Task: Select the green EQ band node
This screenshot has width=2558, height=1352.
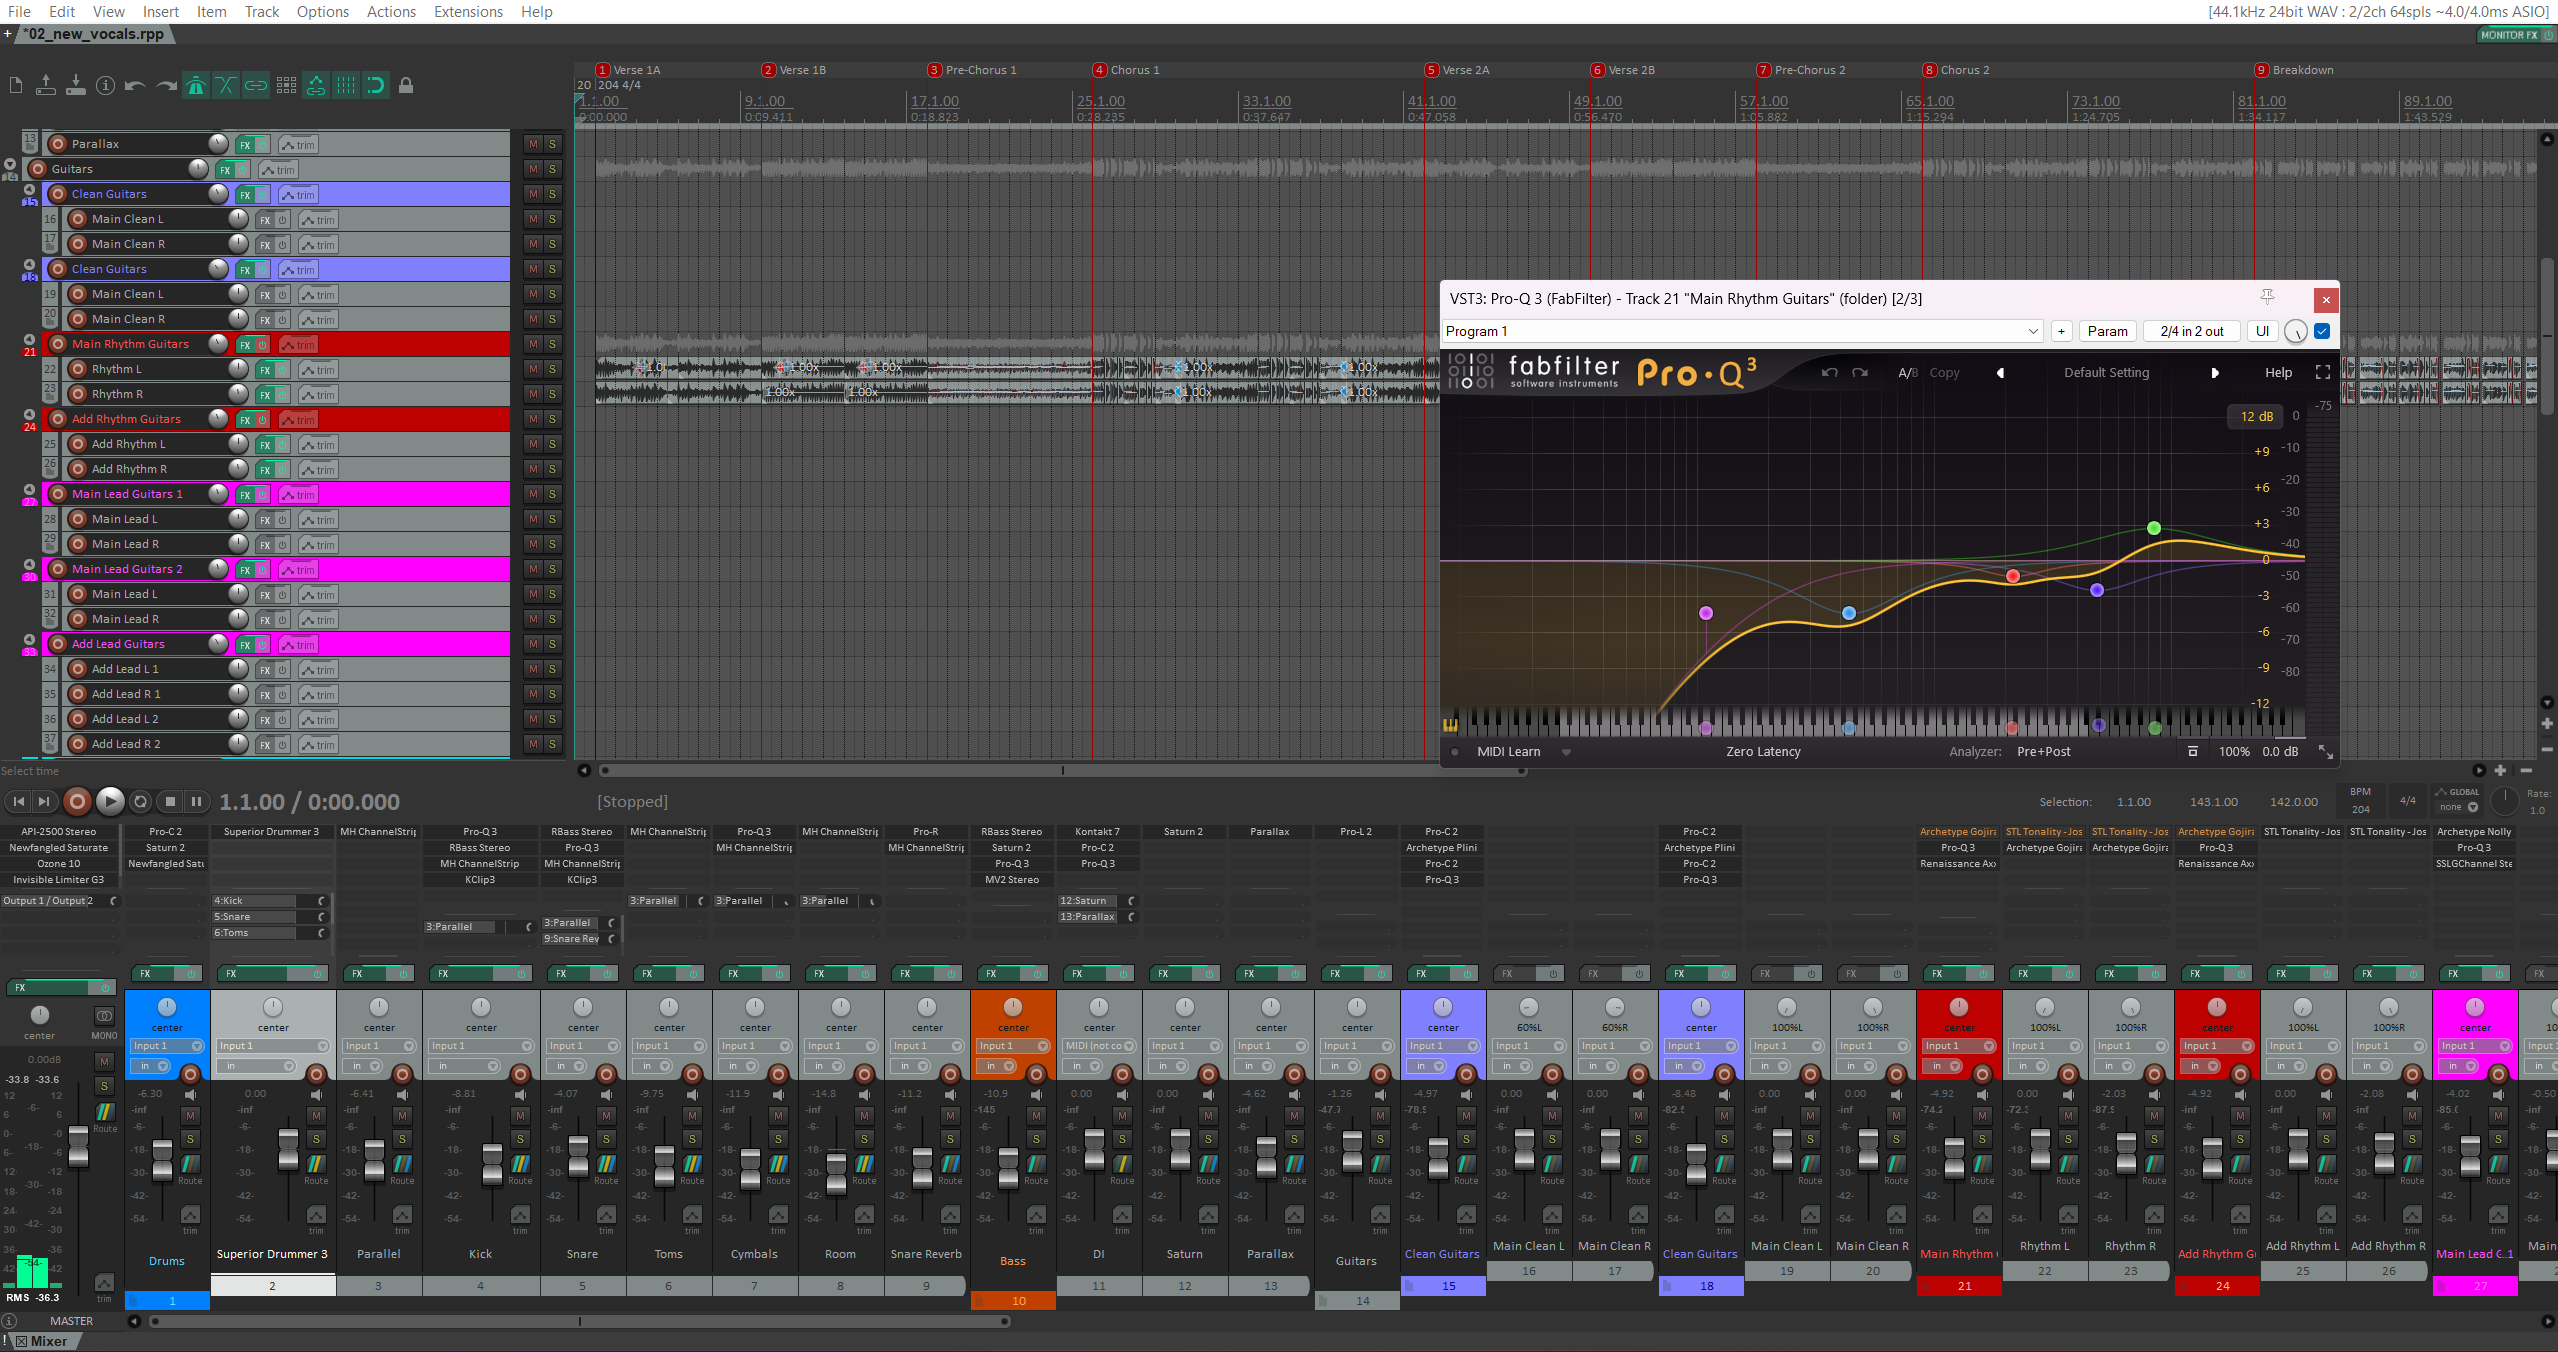Action: click(2154, 528)
